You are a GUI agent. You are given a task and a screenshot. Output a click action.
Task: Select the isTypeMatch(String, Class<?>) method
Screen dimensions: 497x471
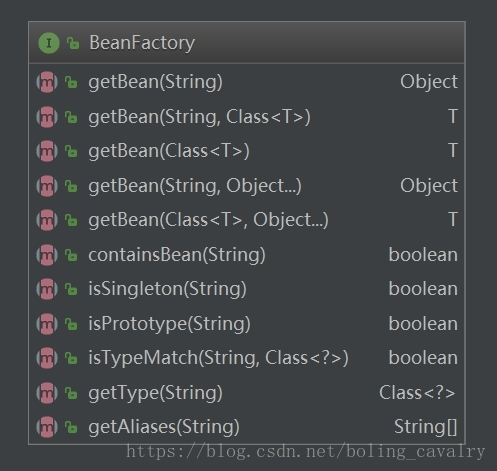click(x=247, y=358)
